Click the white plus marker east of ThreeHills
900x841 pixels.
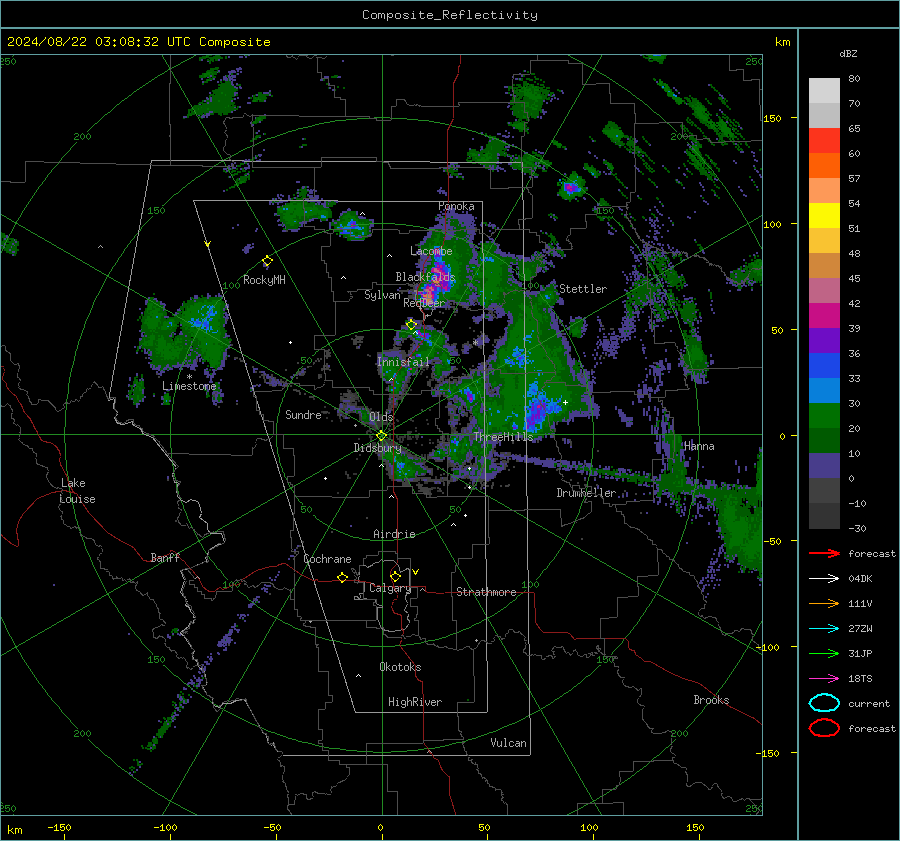pos(565,402)
